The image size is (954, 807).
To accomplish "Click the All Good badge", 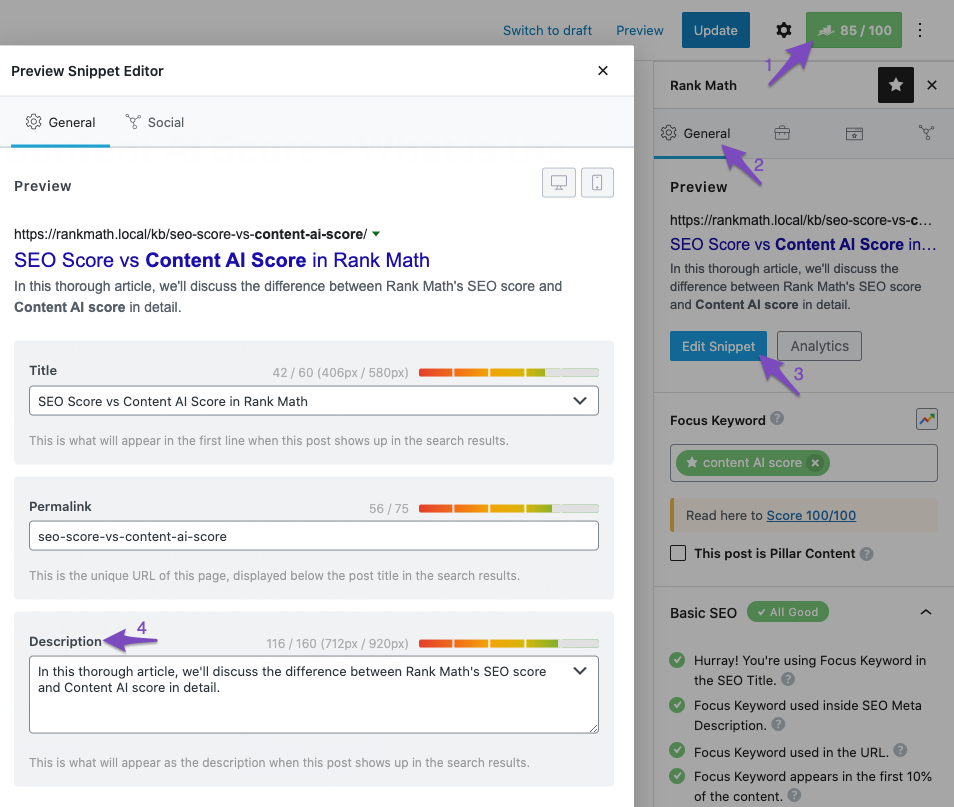I will coord(787,612).
